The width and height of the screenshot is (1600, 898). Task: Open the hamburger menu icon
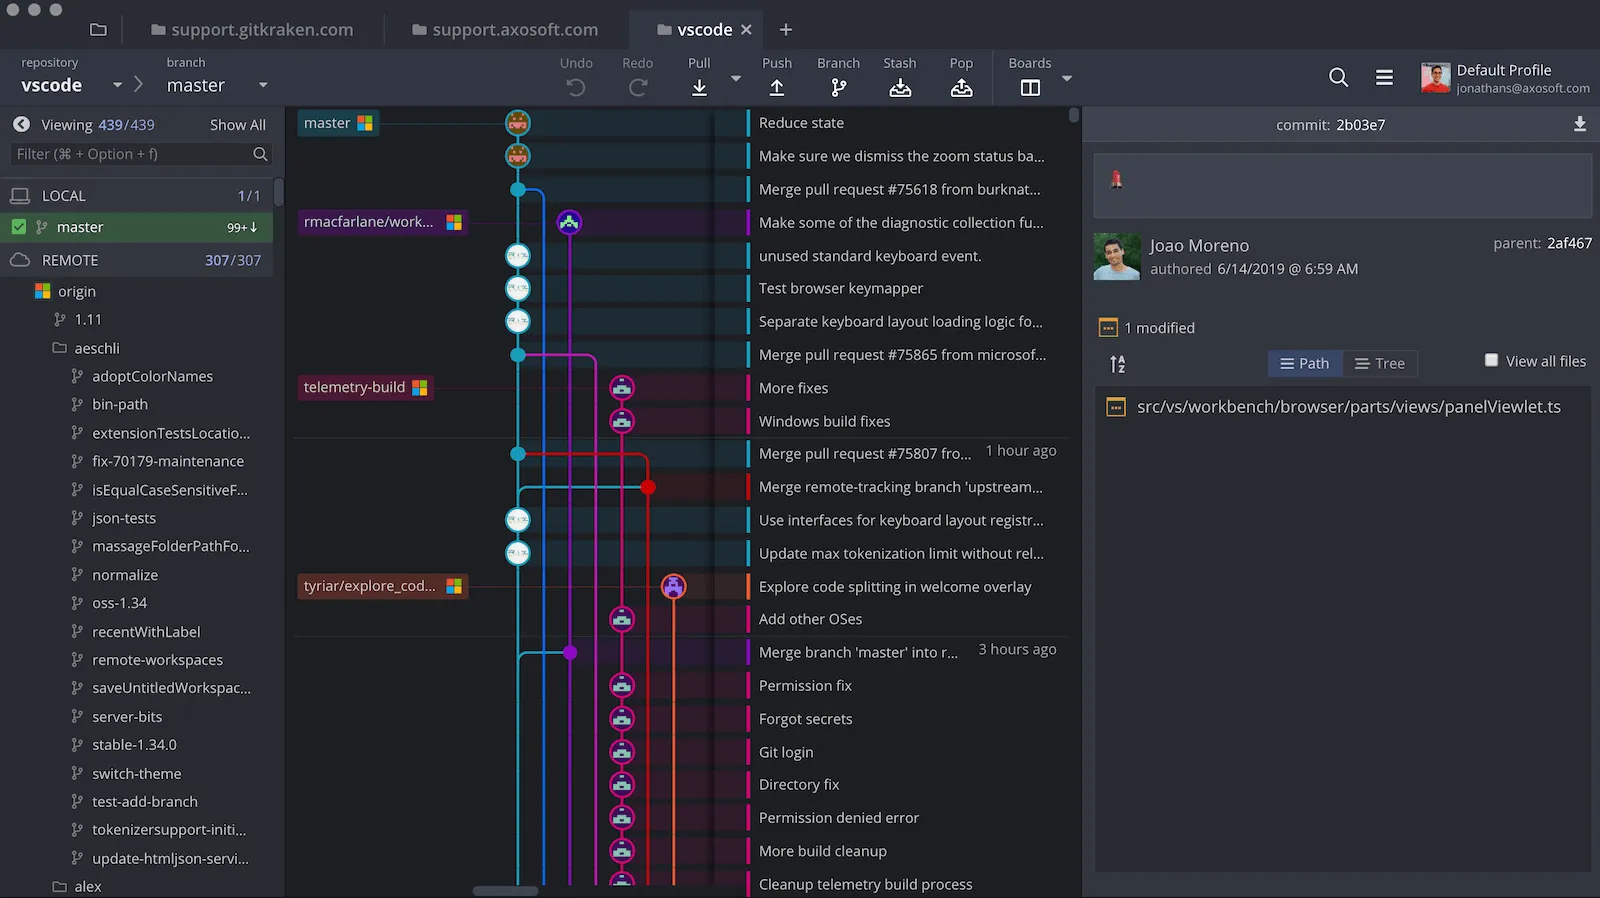click(1384, 77)
